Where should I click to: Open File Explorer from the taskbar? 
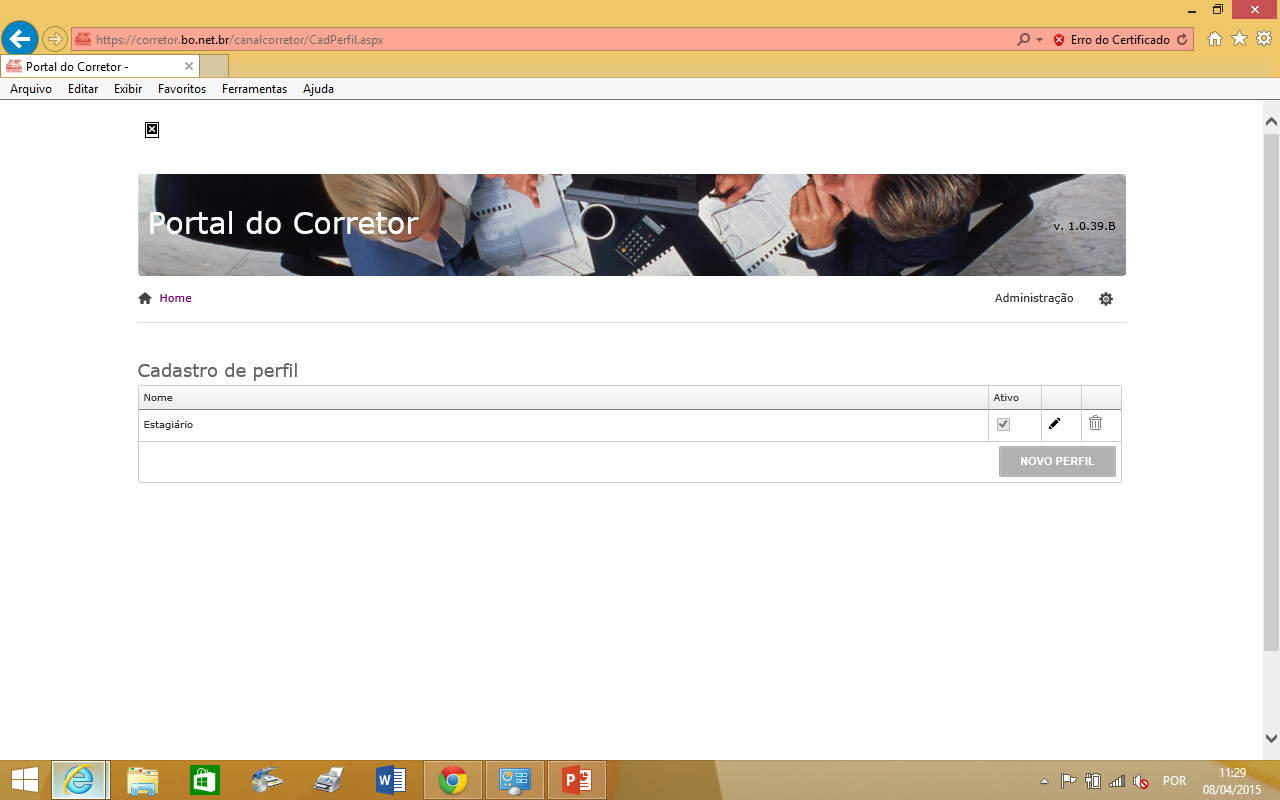pos(143,780)
